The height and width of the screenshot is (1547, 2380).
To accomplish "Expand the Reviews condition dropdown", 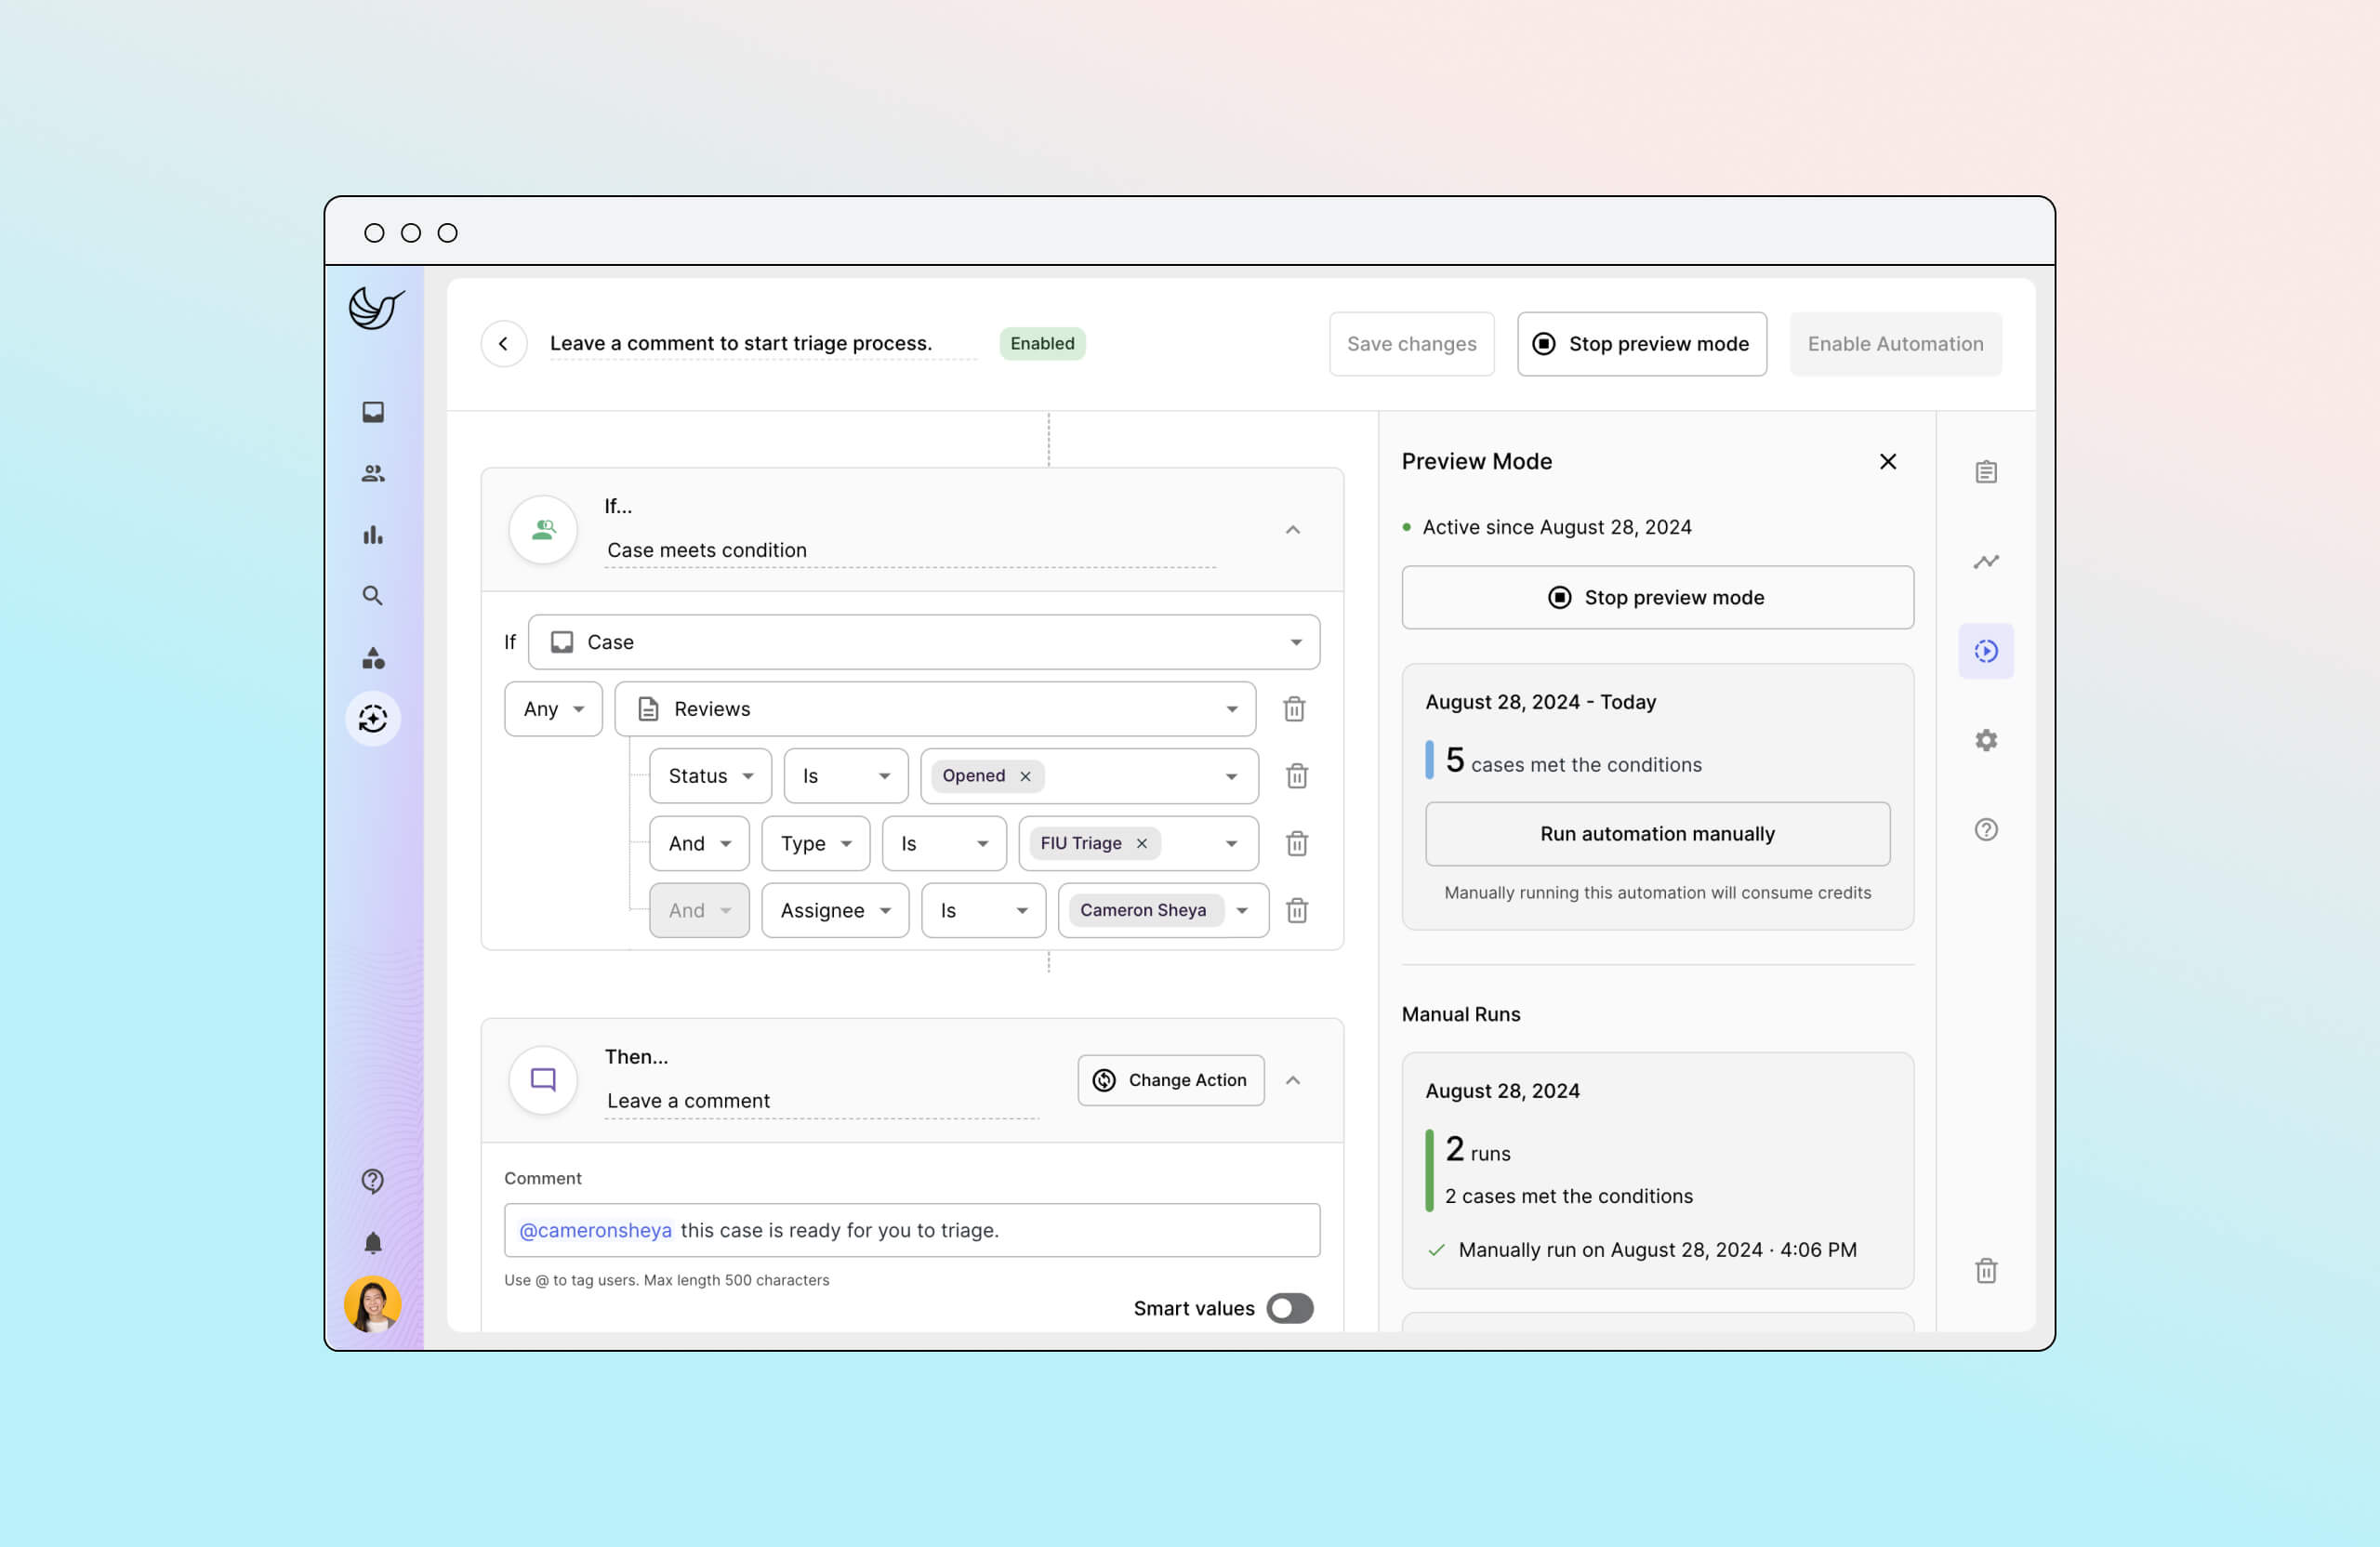I will (1232, 709).
